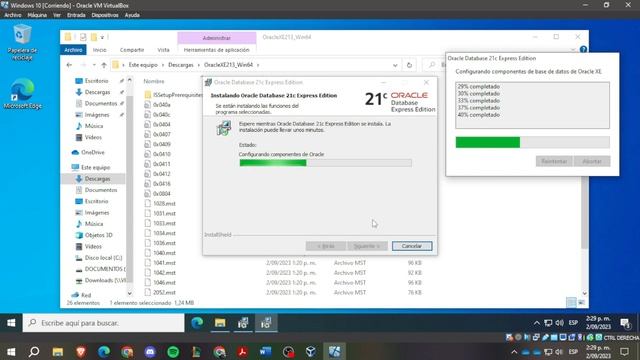Open Herramientas de aplicación tab
640x360 pixels.
(x=216, y=50)
